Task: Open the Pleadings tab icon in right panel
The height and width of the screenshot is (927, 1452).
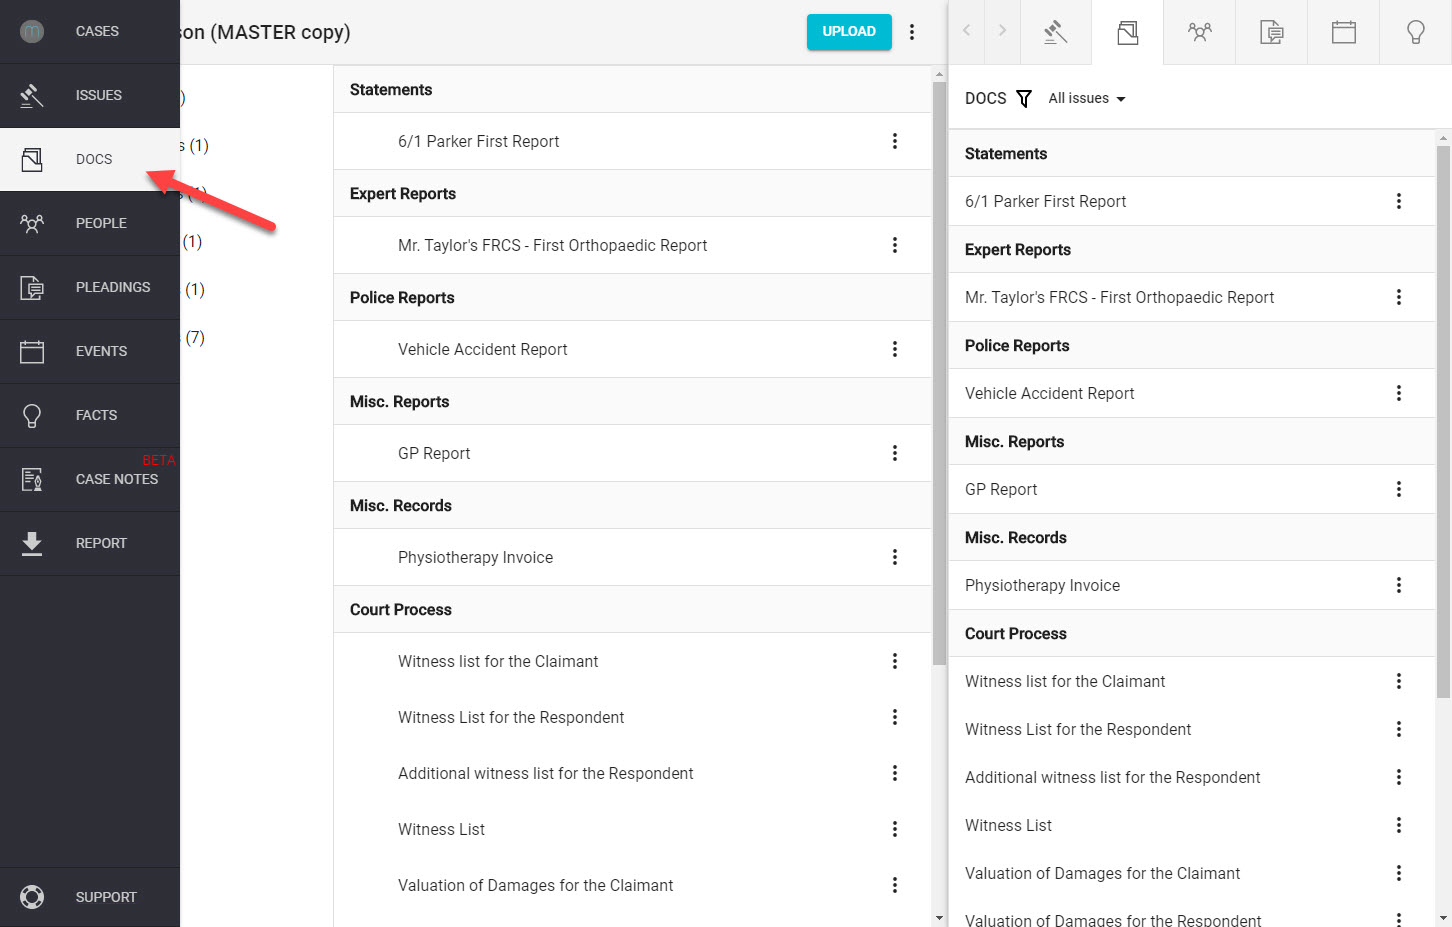Action: coord(1271,32)
